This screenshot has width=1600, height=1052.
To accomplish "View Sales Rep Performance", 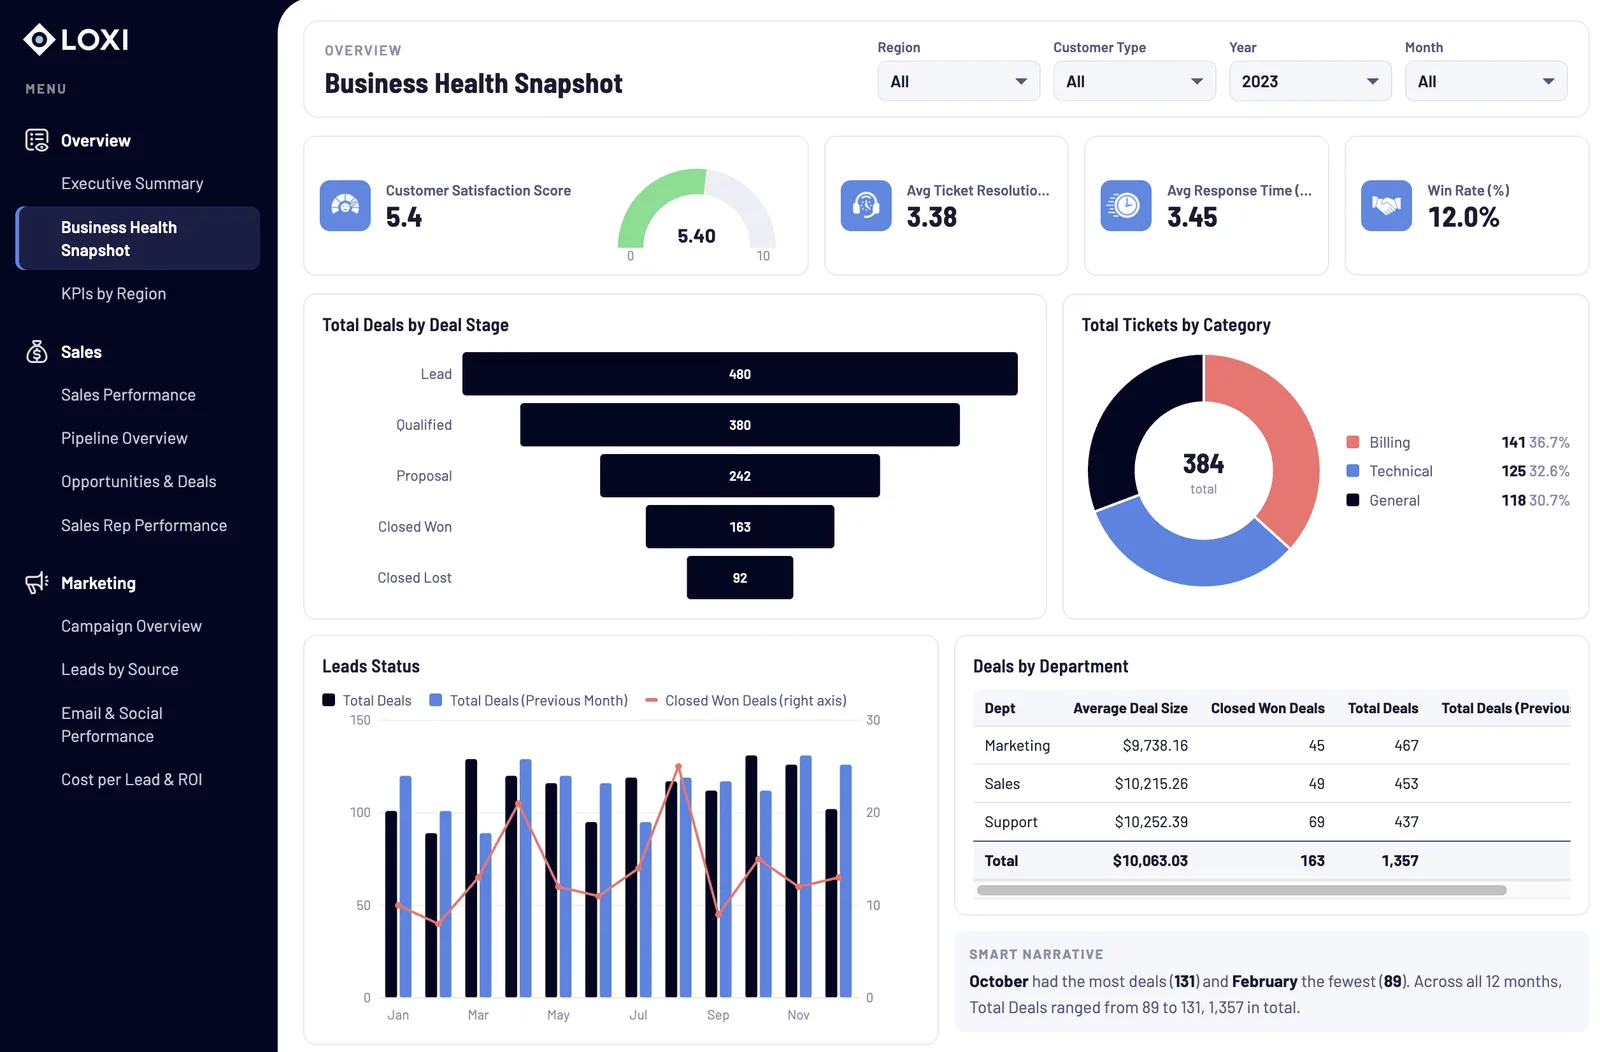I will click(144, 526).
